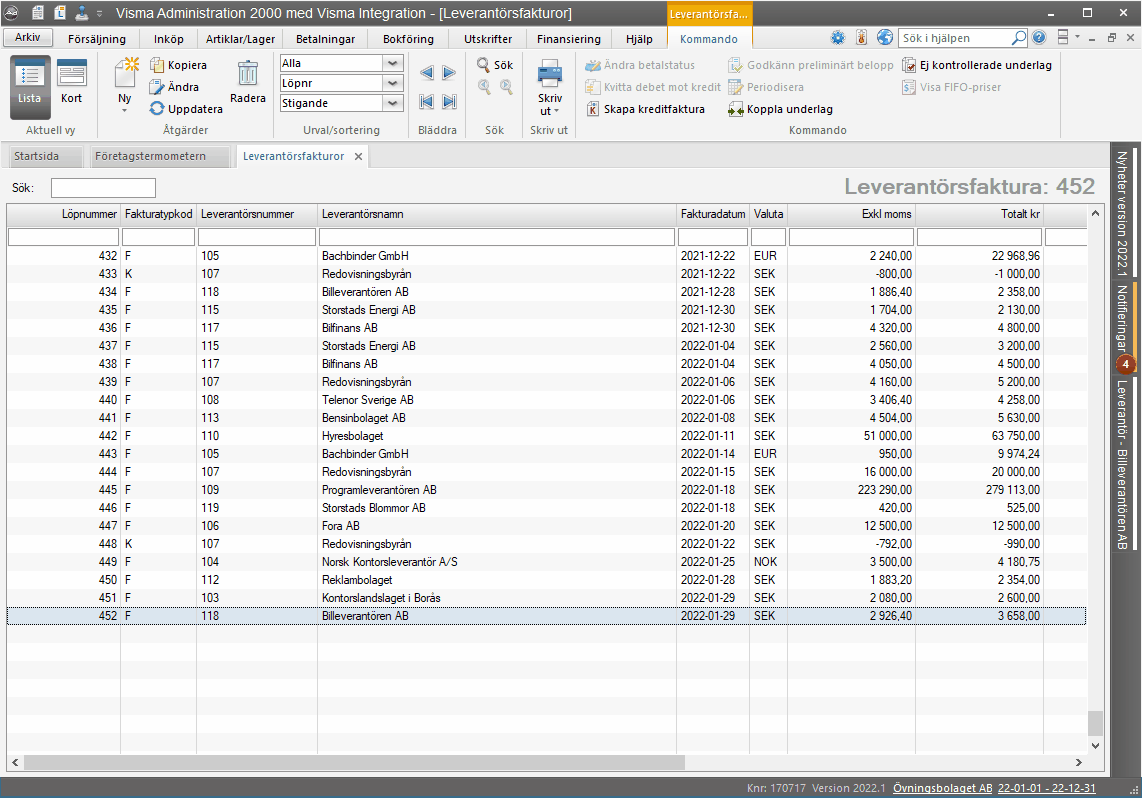This screenshot has height=798, width=1142.
Task: Open the Arkiv menu
Action: [x=28, y=37]
